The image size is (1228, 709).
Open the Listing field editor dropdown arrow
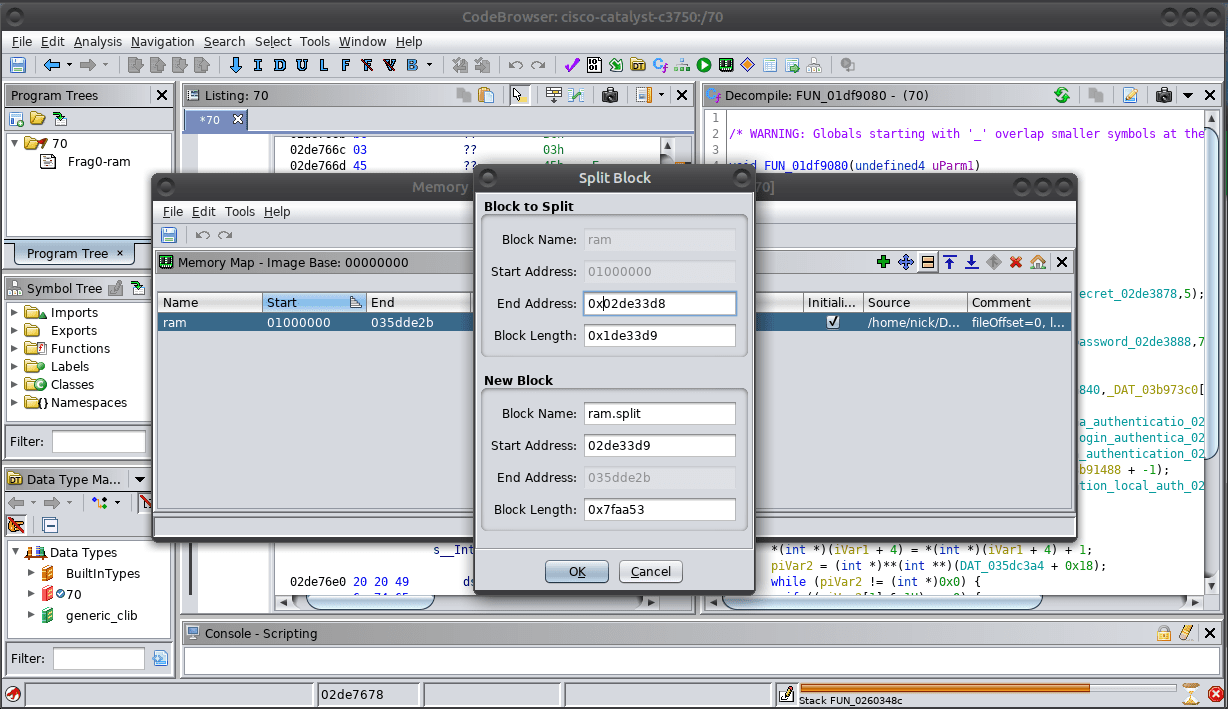659,95
